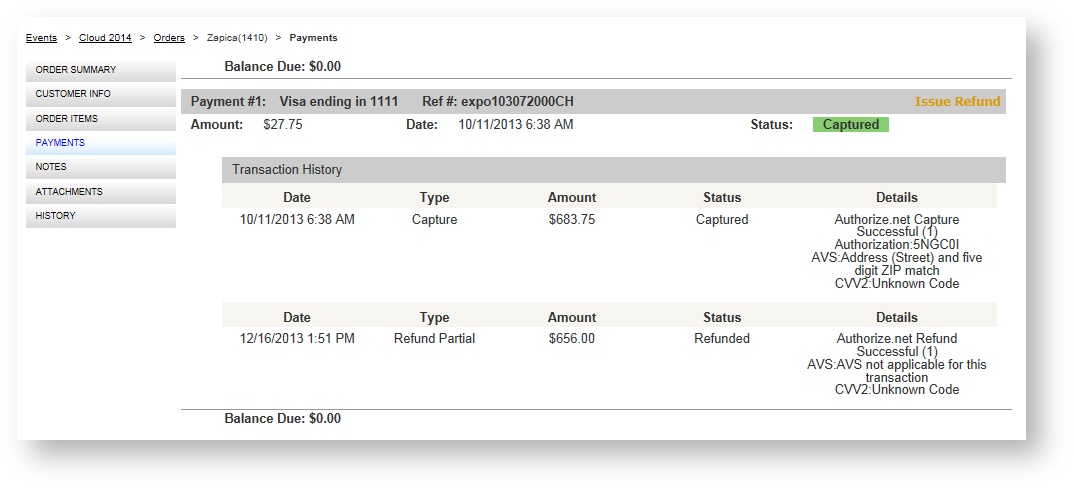Screen dimensions: 1074x488
Task: Click the Refunded status cell
Action: point(722,339)
